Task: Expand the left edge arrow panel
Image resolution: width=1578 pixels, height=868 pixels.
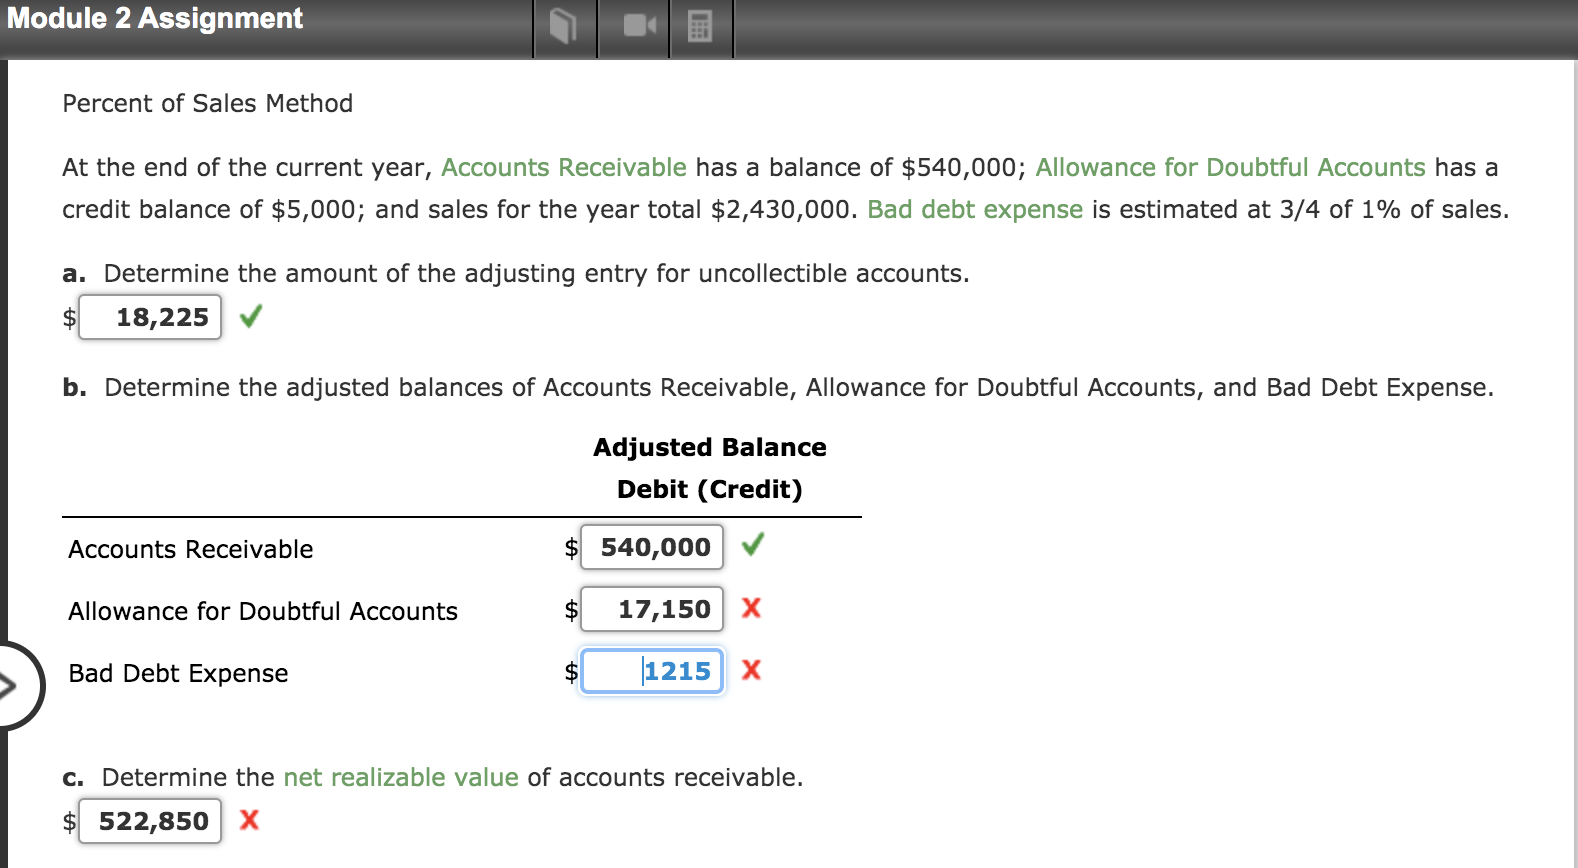Action: [x=12, y=686]
